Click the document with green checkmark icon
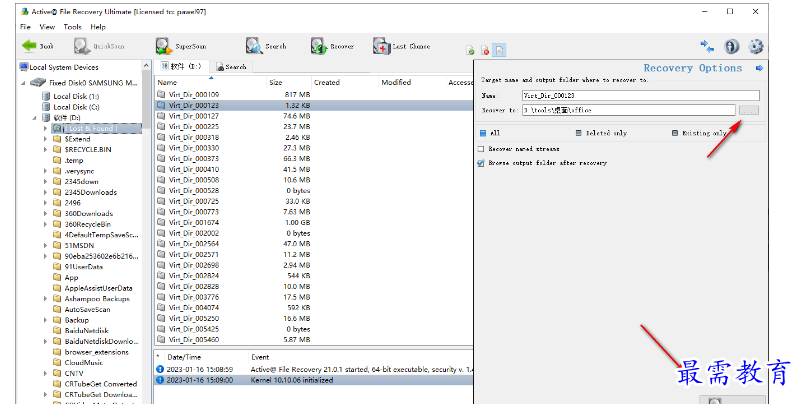799x404 pixels. 470,50
